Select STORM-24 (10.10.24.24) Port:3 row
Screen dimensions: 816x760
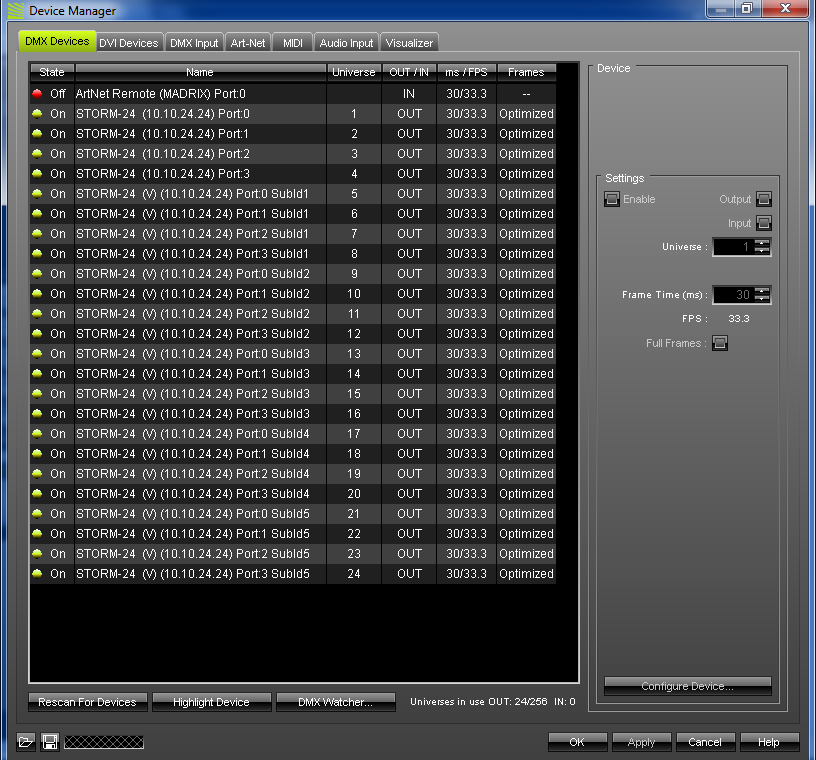click(293, 174)
